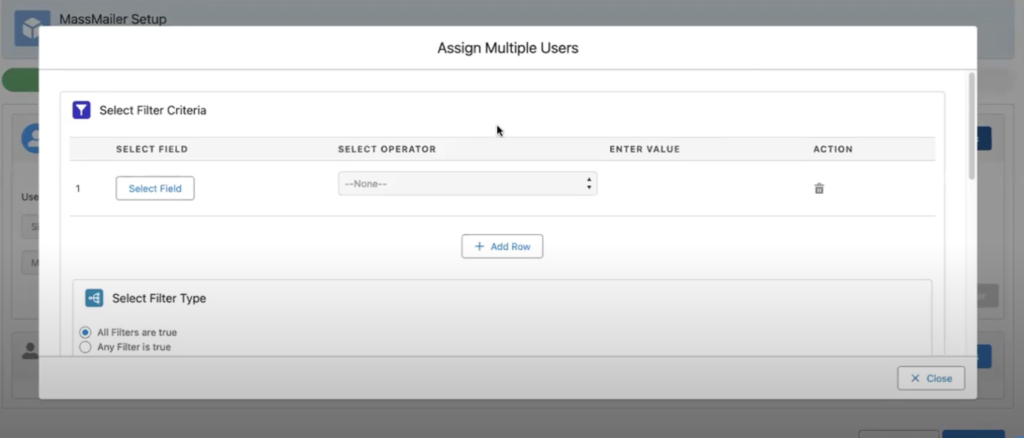1024x438 pixels.
Task: Open the Select Operator --None-- dropdown
Action: (x=468, y=183)
